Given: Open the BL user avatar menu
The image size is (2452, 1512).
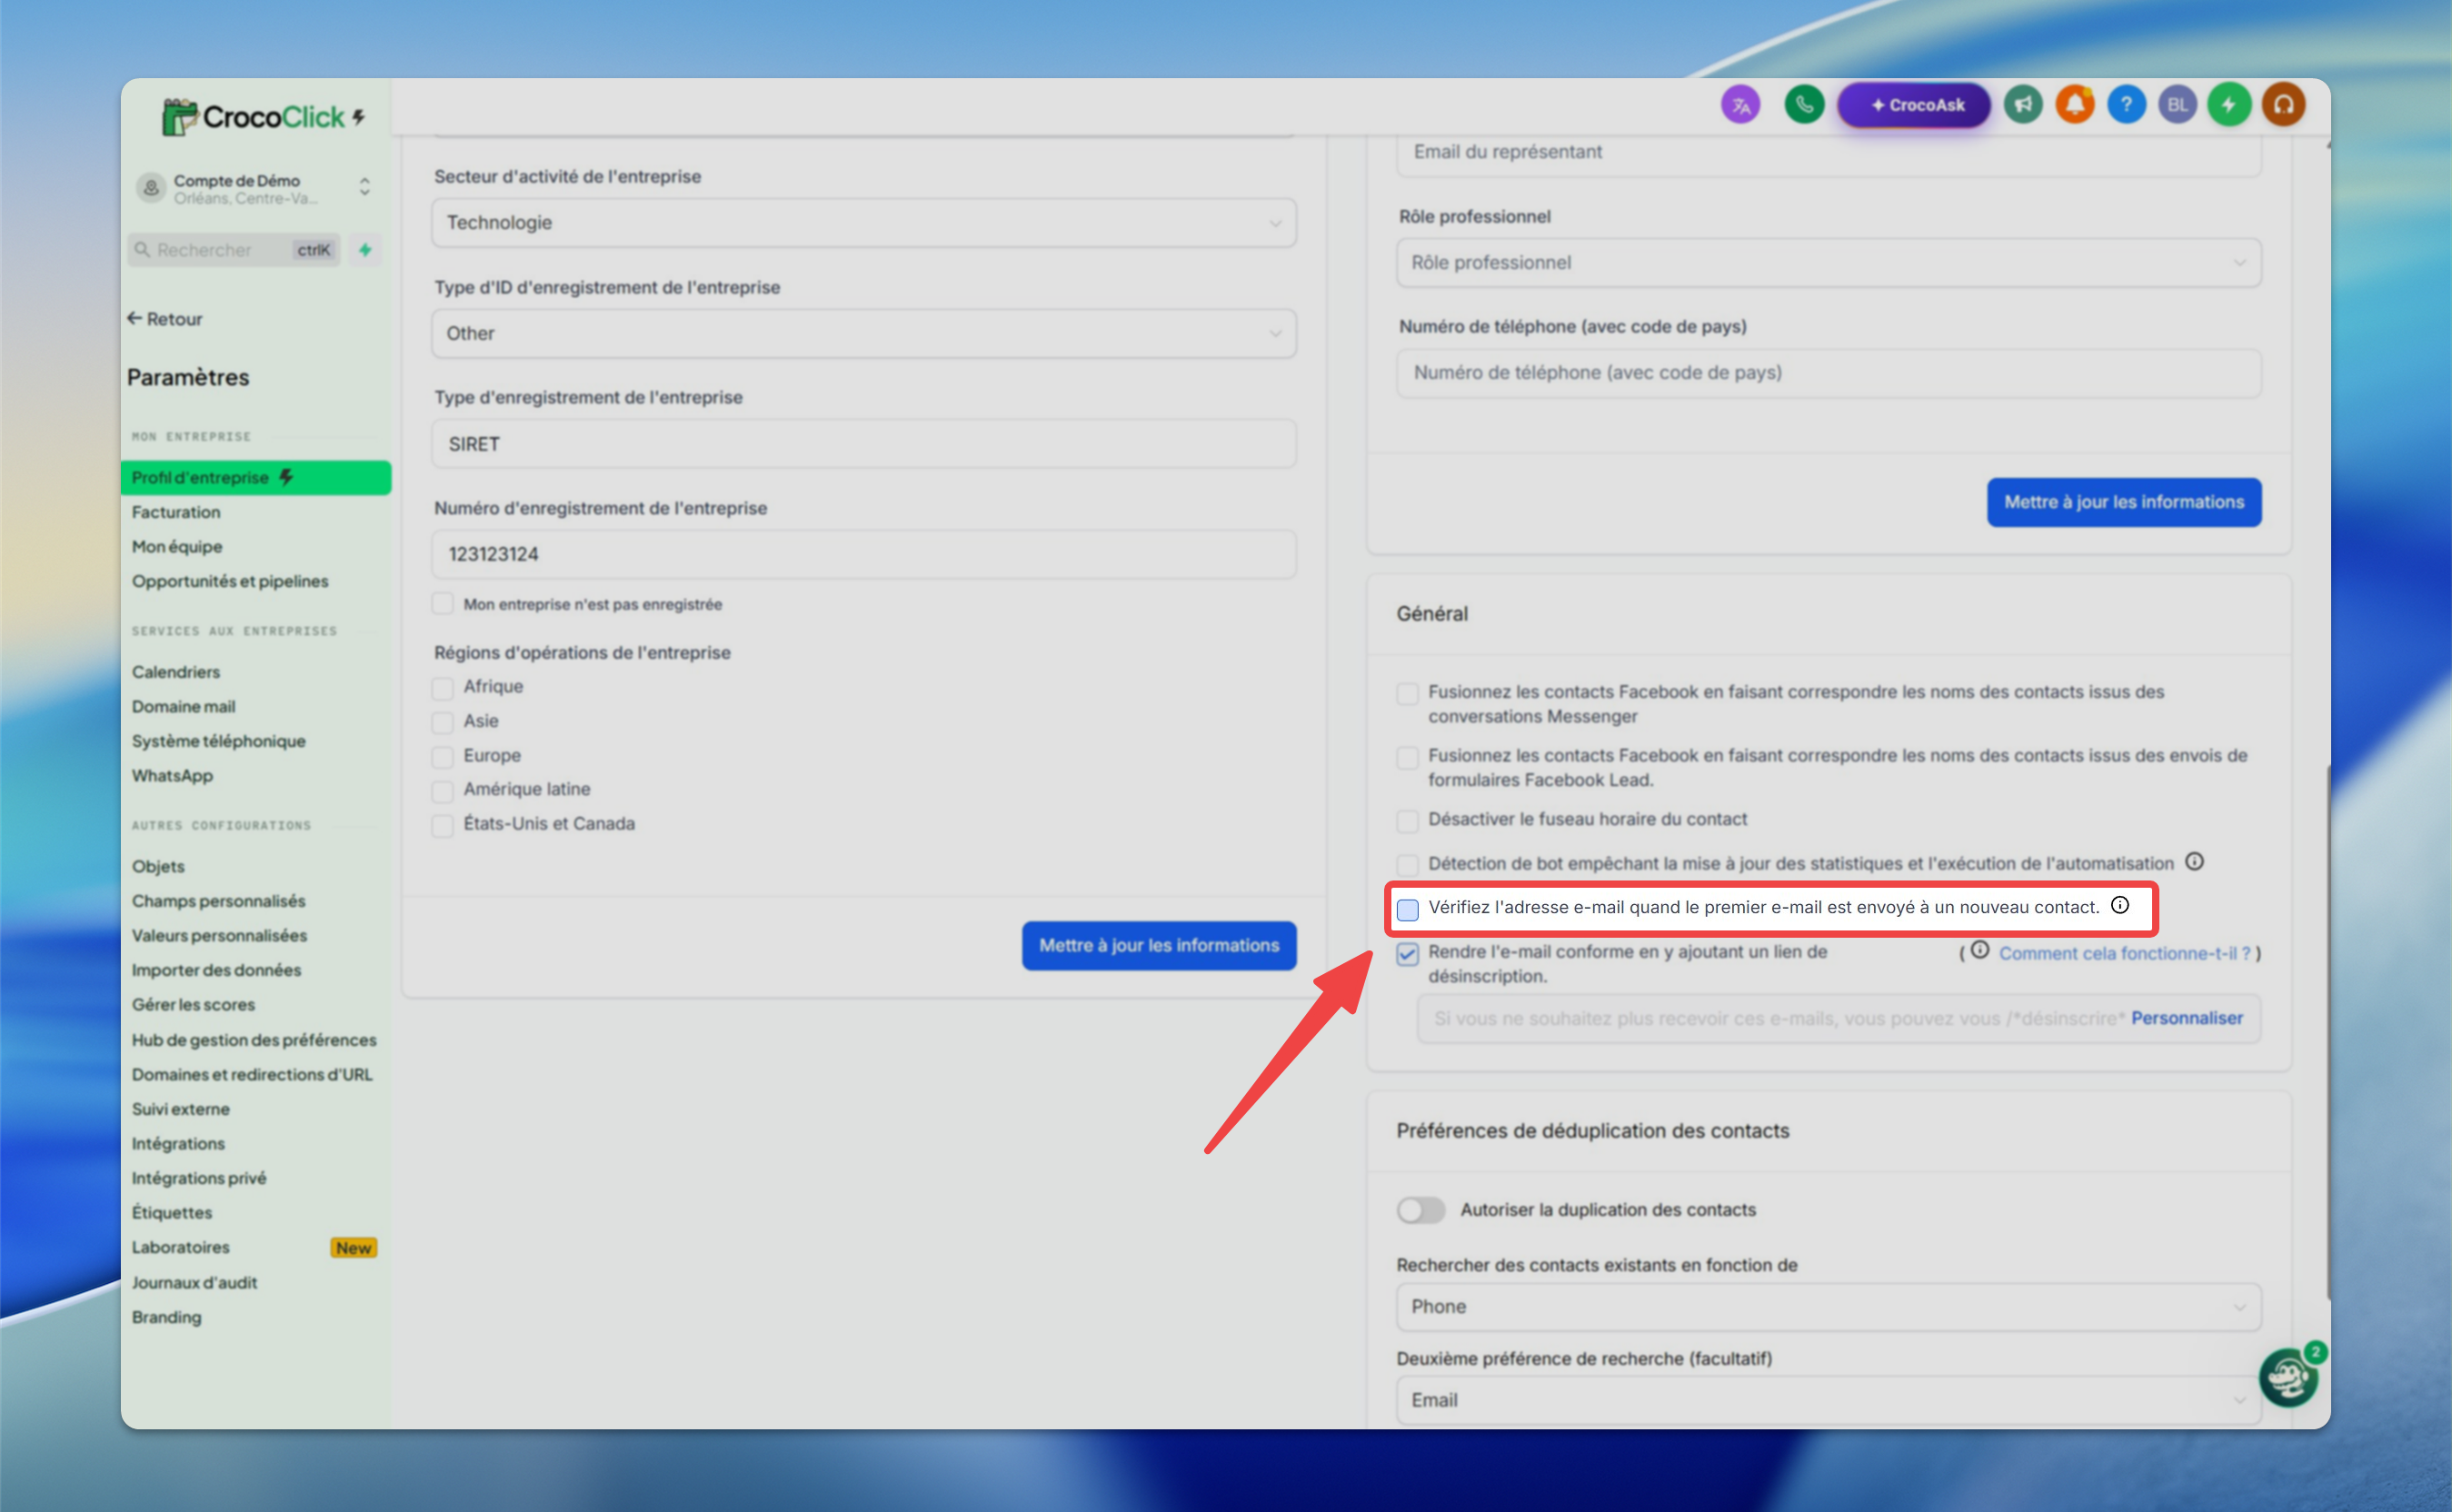Looking at the screenshot, I should click(2178, 105).
